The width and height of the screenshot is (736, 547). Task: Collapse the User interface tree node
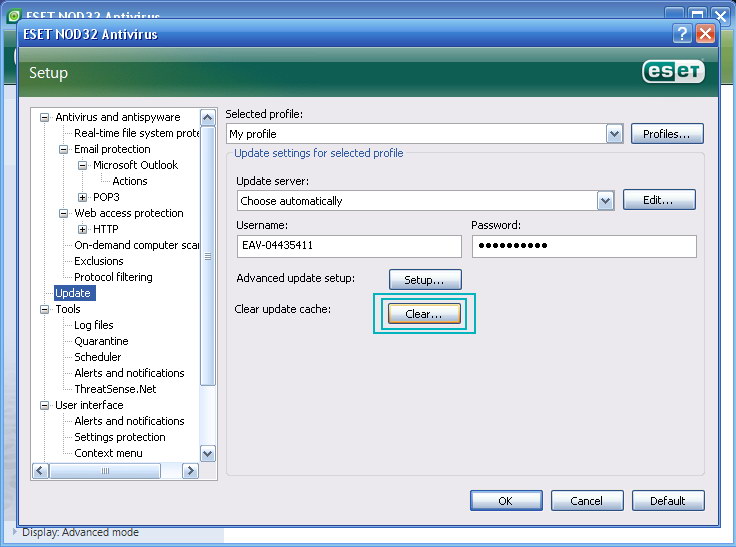45,405
